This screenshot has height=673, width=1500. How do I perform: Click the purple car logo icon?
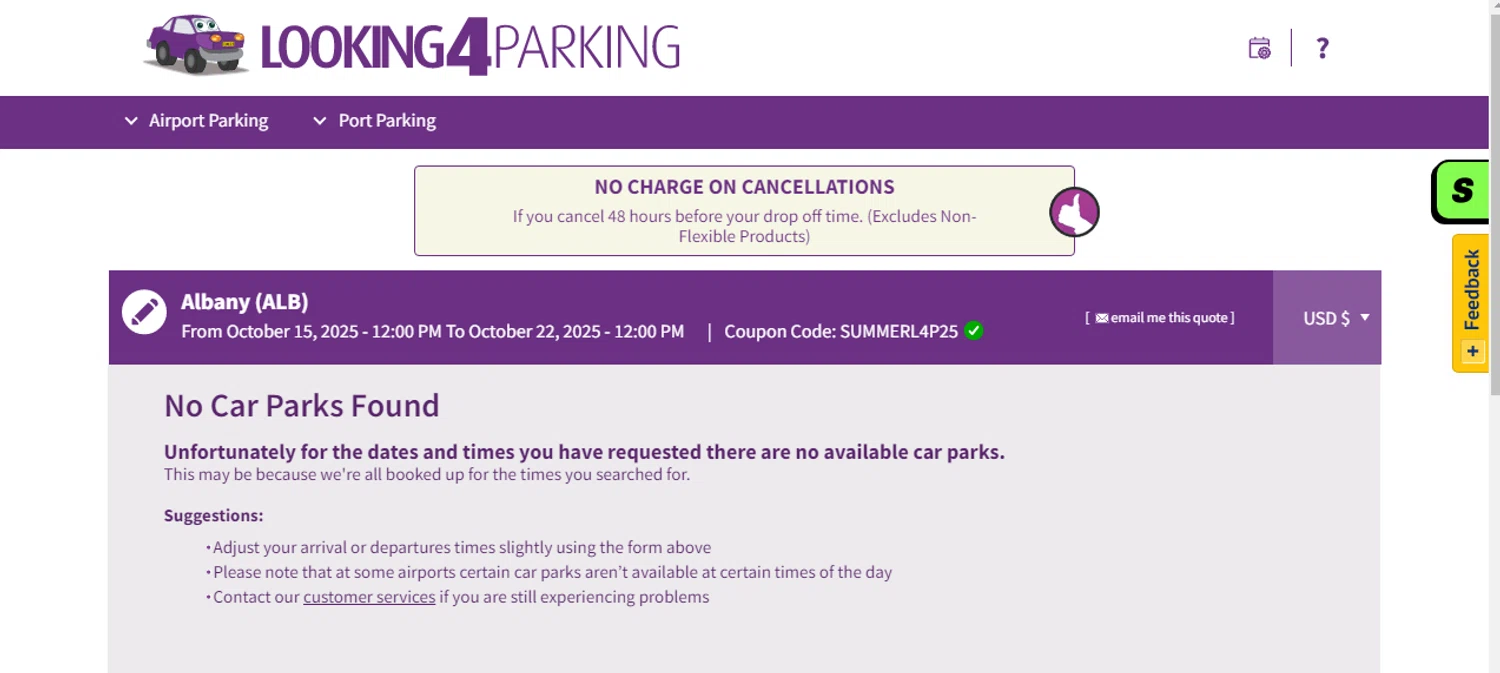tap(196, 45)
